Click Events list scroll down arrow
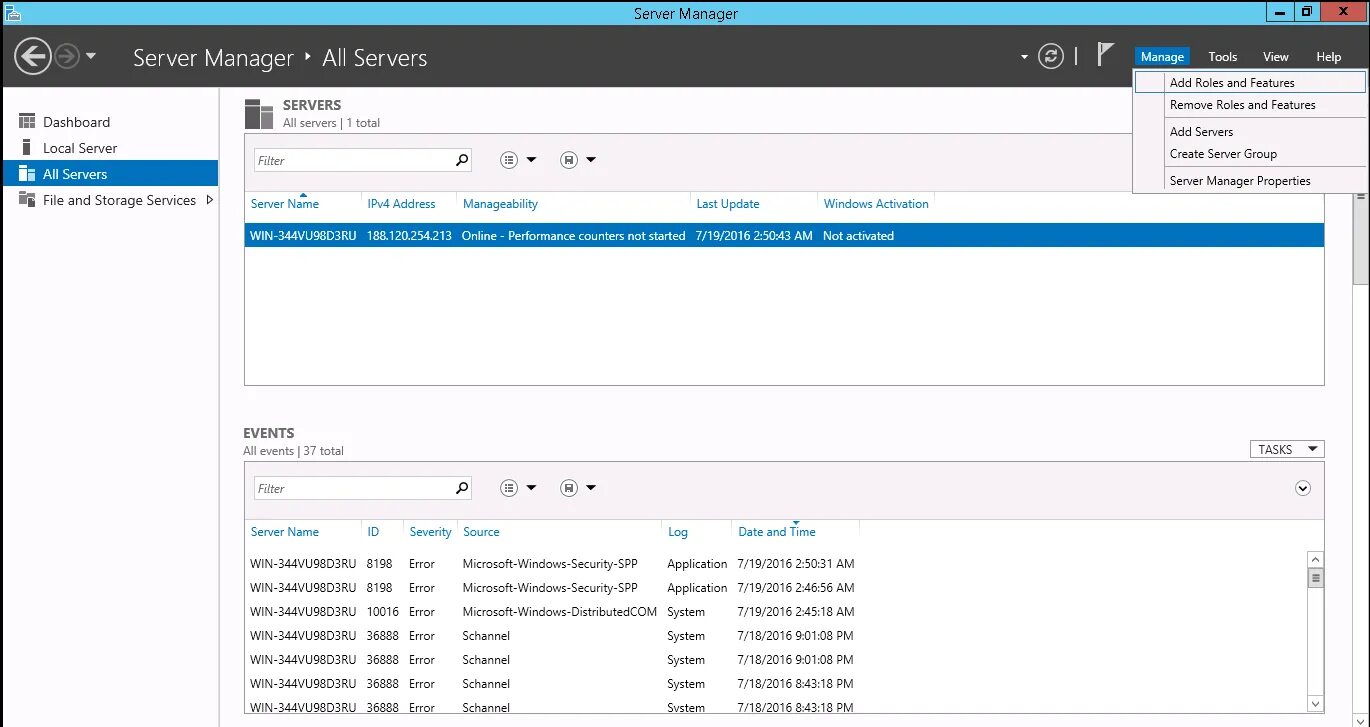Screen dimensions: 1370x727 [1316, 704]
